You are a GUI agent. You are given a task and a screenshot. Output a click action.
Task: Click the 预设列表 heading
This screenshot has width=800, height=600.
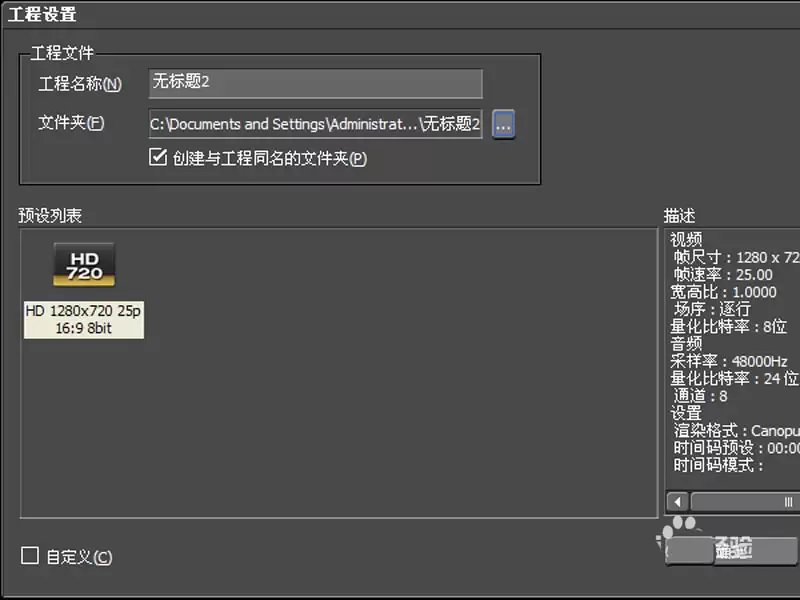tap(50, 216)
